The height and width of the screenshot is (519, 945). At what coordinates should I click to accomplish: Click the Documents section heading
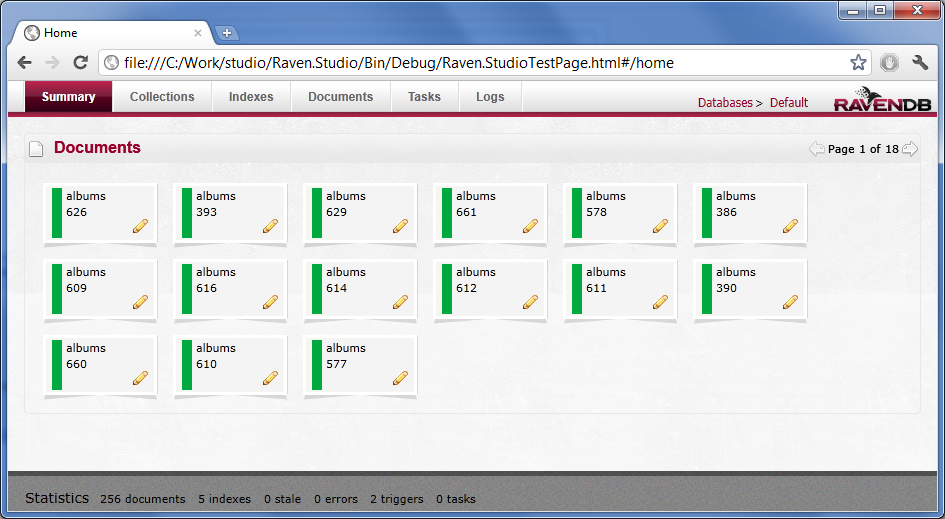coord(97,148)
